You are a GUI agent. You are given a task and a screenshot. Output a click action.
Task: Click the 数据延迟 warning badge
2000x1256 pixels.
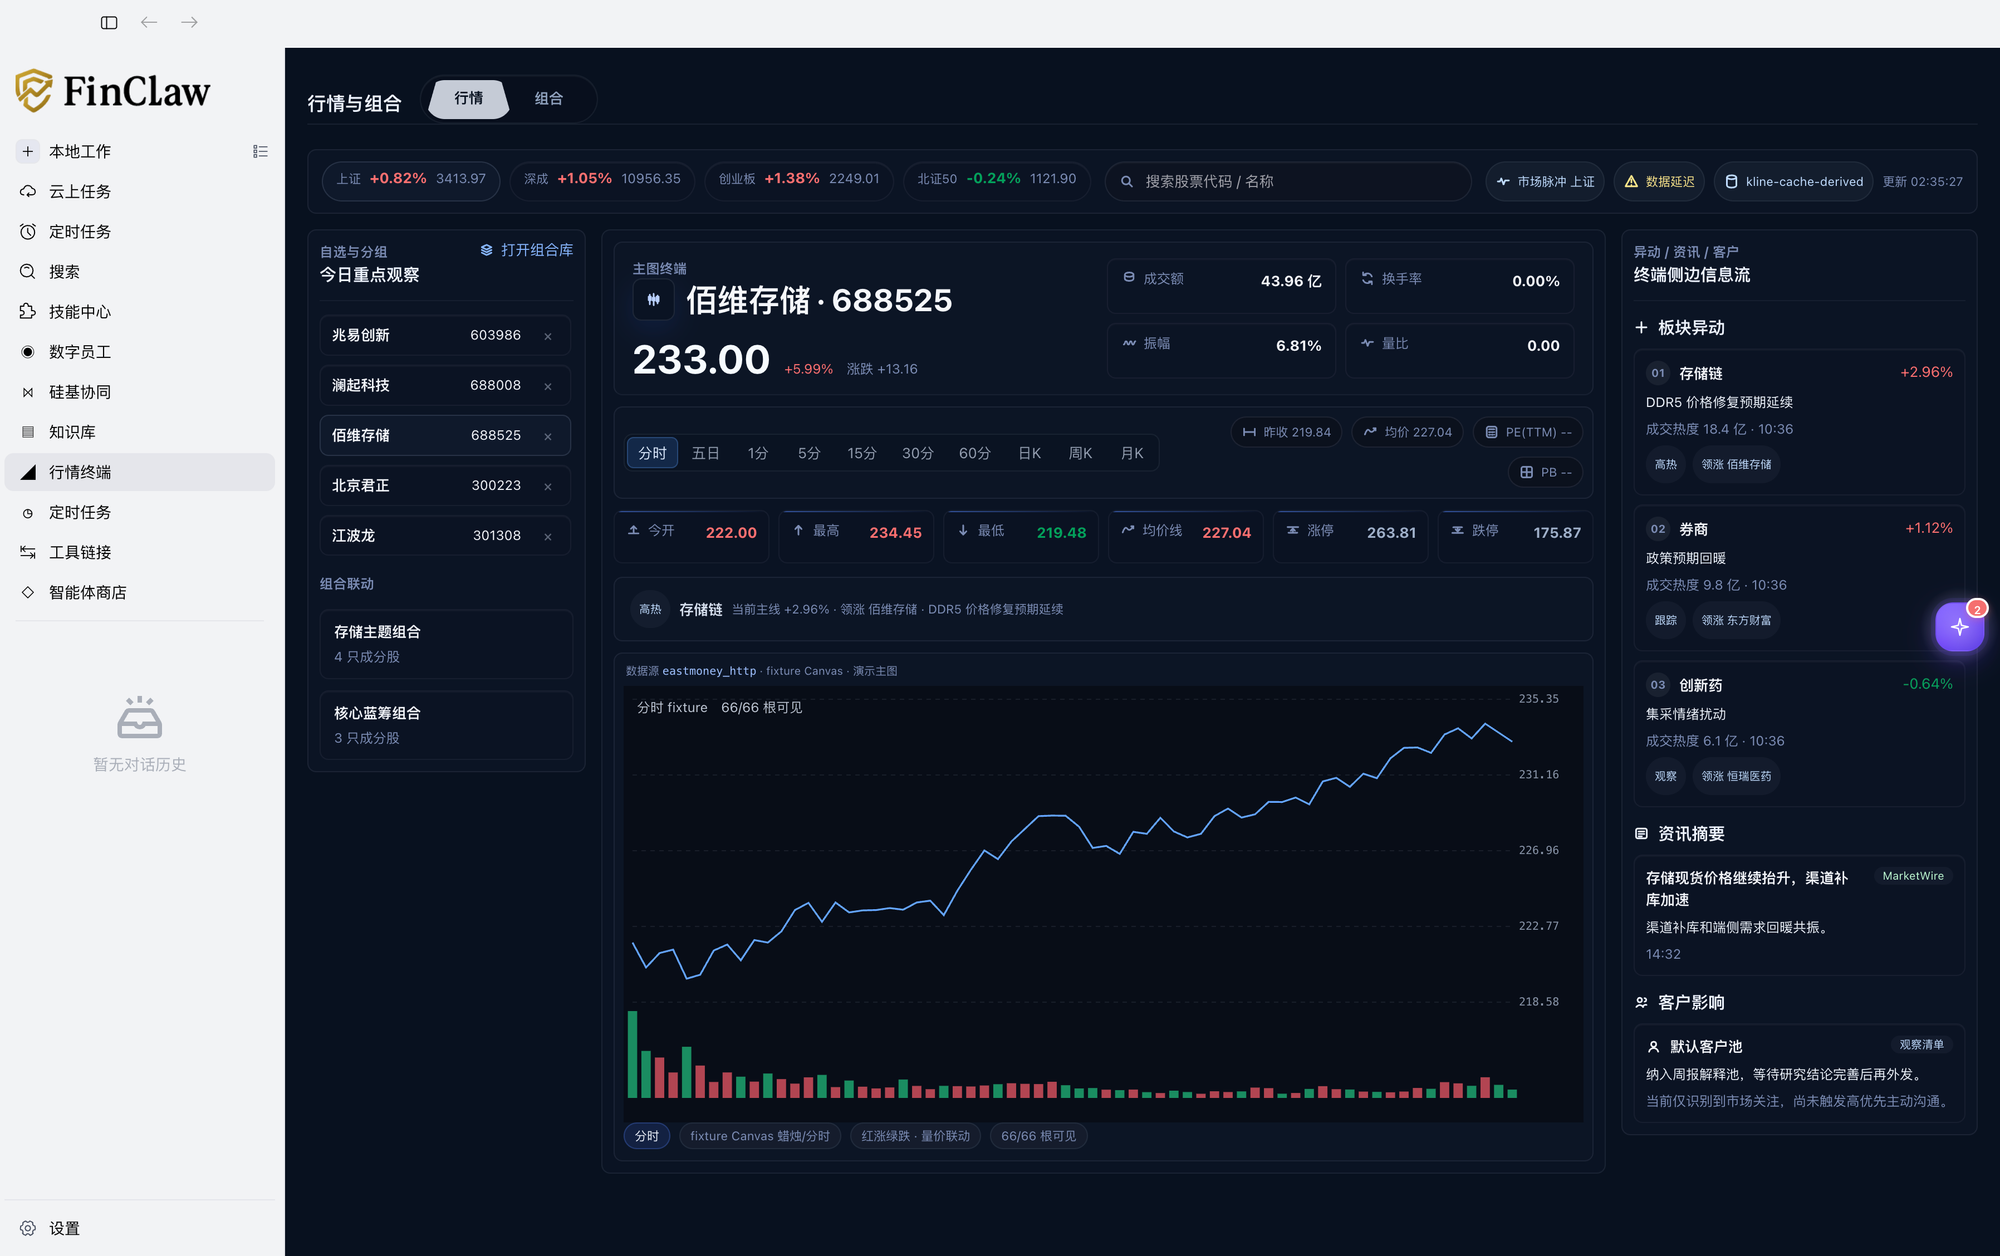[x=1660, y=181]
